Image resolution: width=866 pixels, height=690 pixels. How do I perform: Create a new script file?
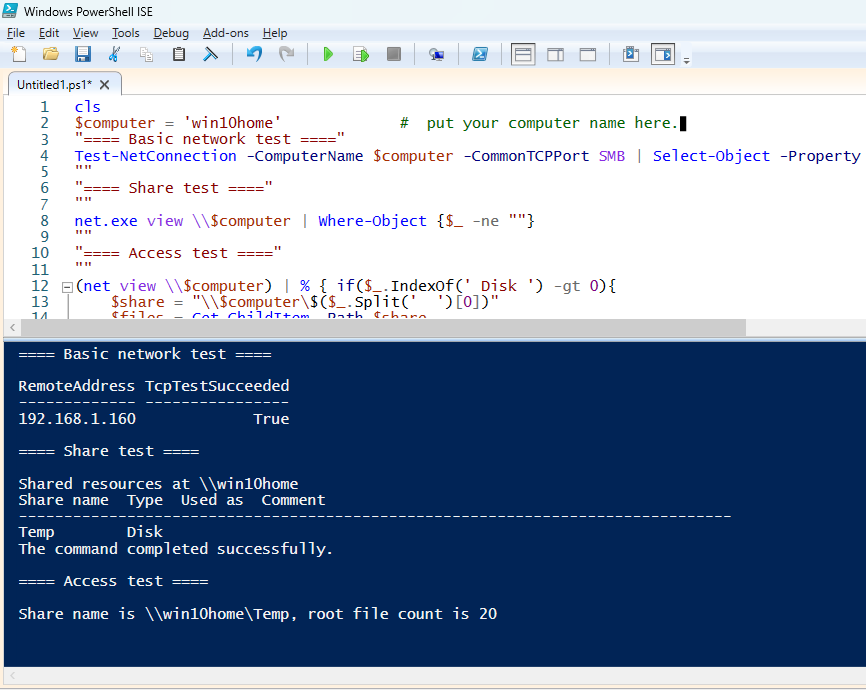[19, 54]
